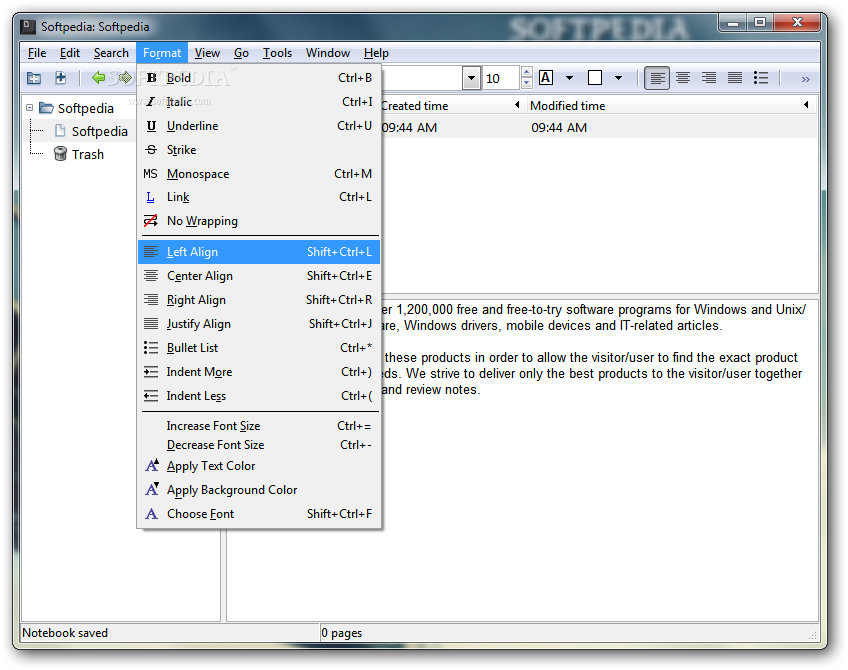Click the 'Notebook saved' status text

pos(65,633)
